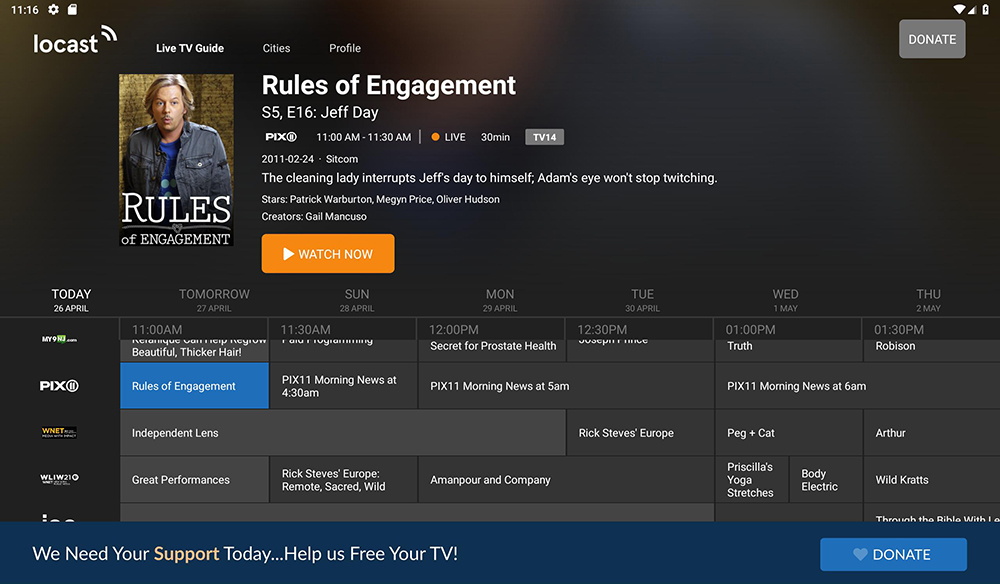Select the Beautiful, Thicker Hair! program

195,351
